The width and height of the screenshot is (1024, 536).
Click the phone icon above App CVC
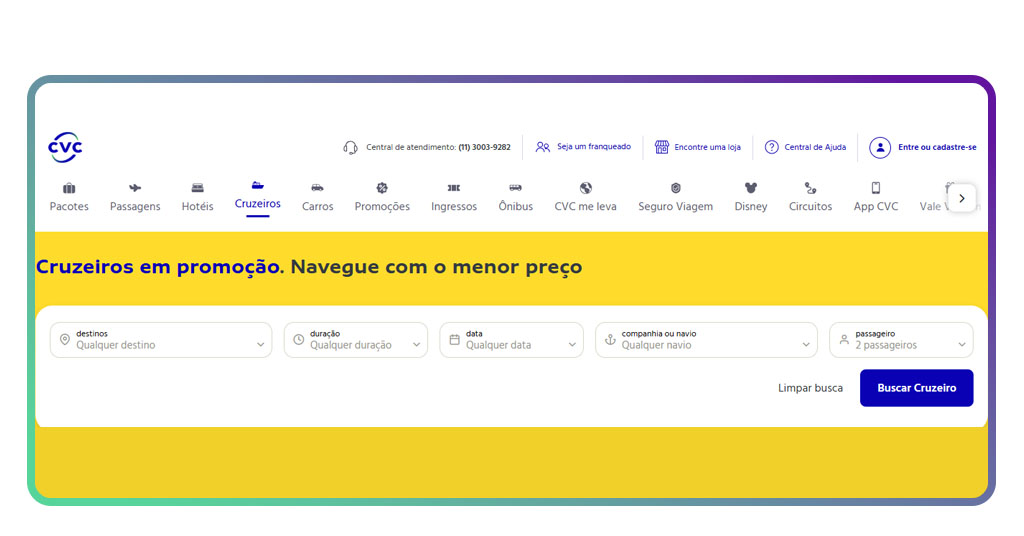(x=876, y=188)
